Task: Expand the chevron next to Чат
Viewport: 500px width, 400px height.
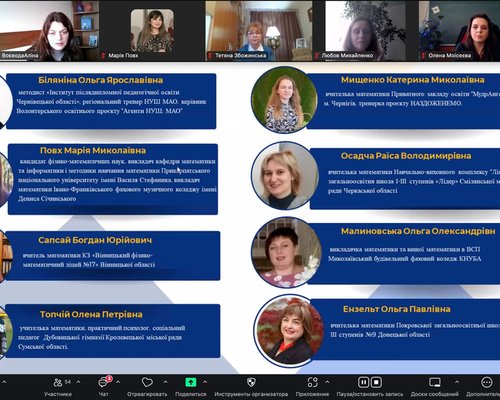Action: (x=118, y=382)
